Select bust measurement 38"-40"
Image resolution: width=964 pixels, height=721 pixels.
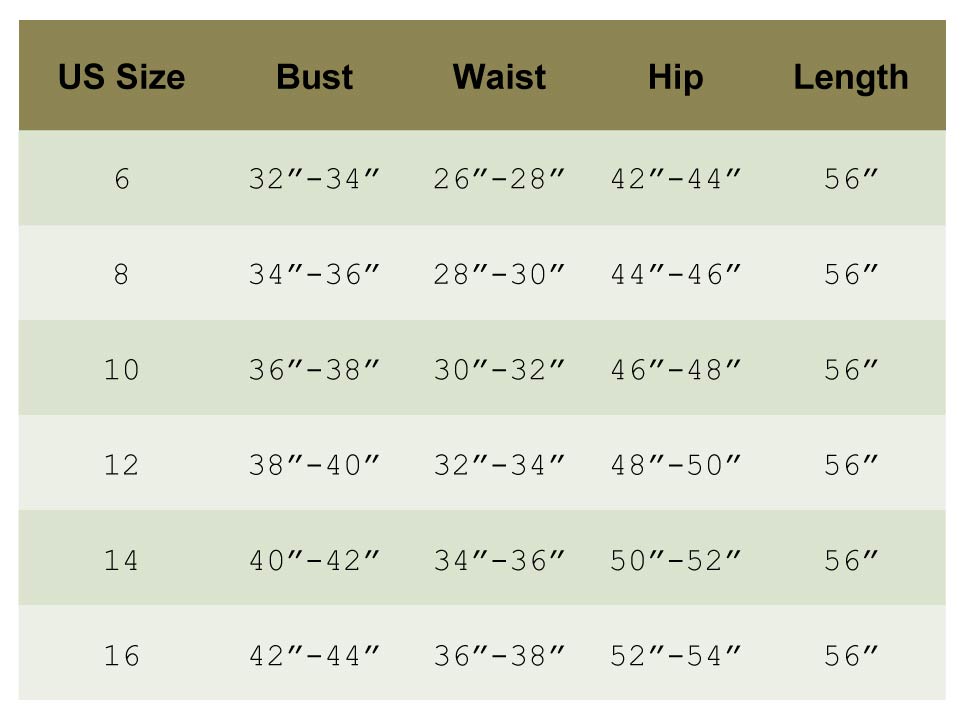point(315,465)
